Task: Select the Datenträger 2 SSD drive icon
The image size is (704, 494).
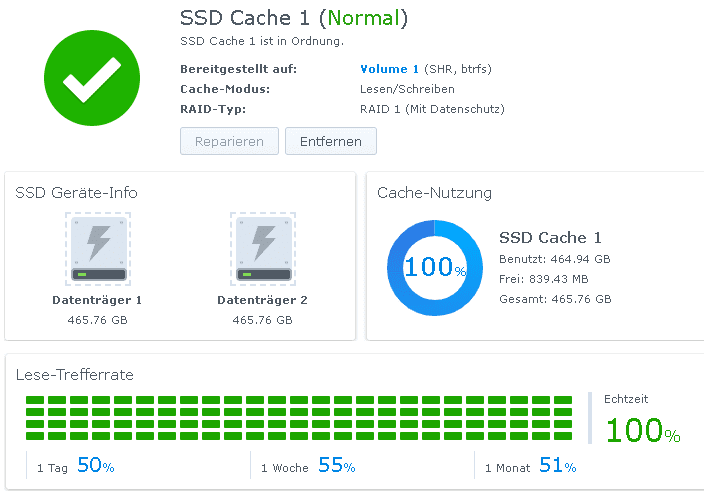Action: [x=262, y=249]
